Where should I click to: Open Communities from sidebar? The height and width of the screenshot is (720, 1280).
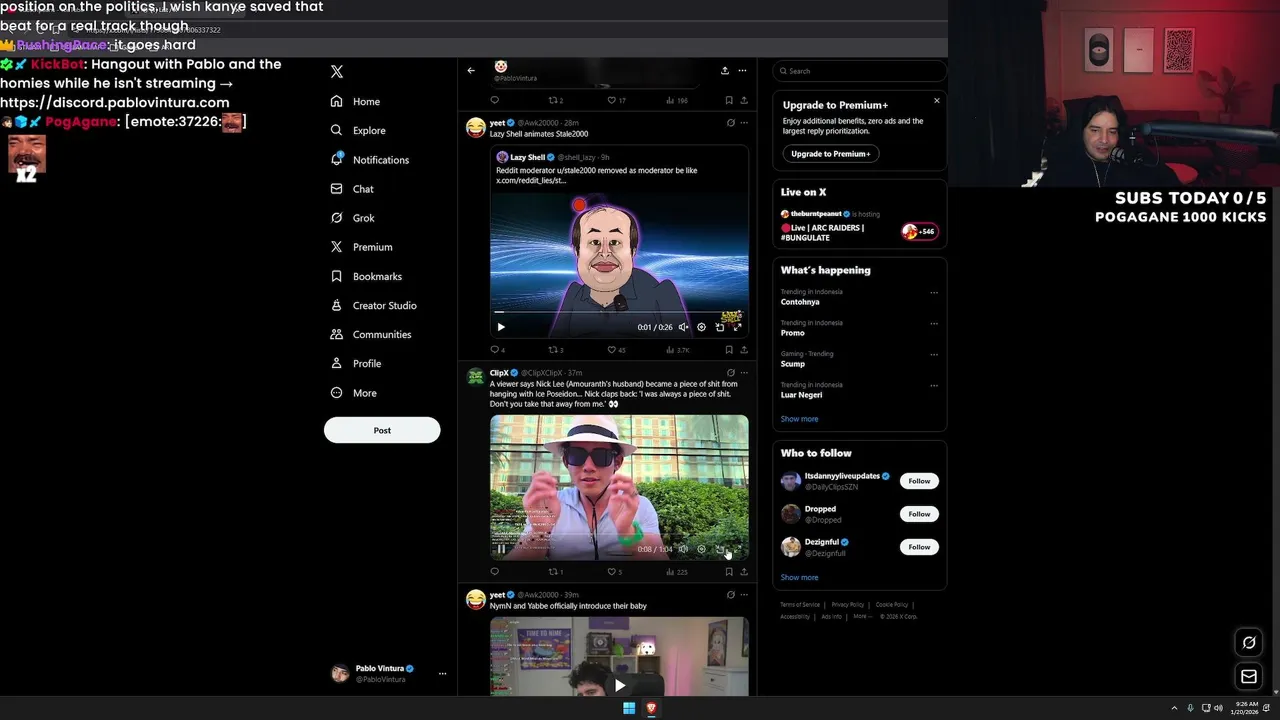pos(370,334)
